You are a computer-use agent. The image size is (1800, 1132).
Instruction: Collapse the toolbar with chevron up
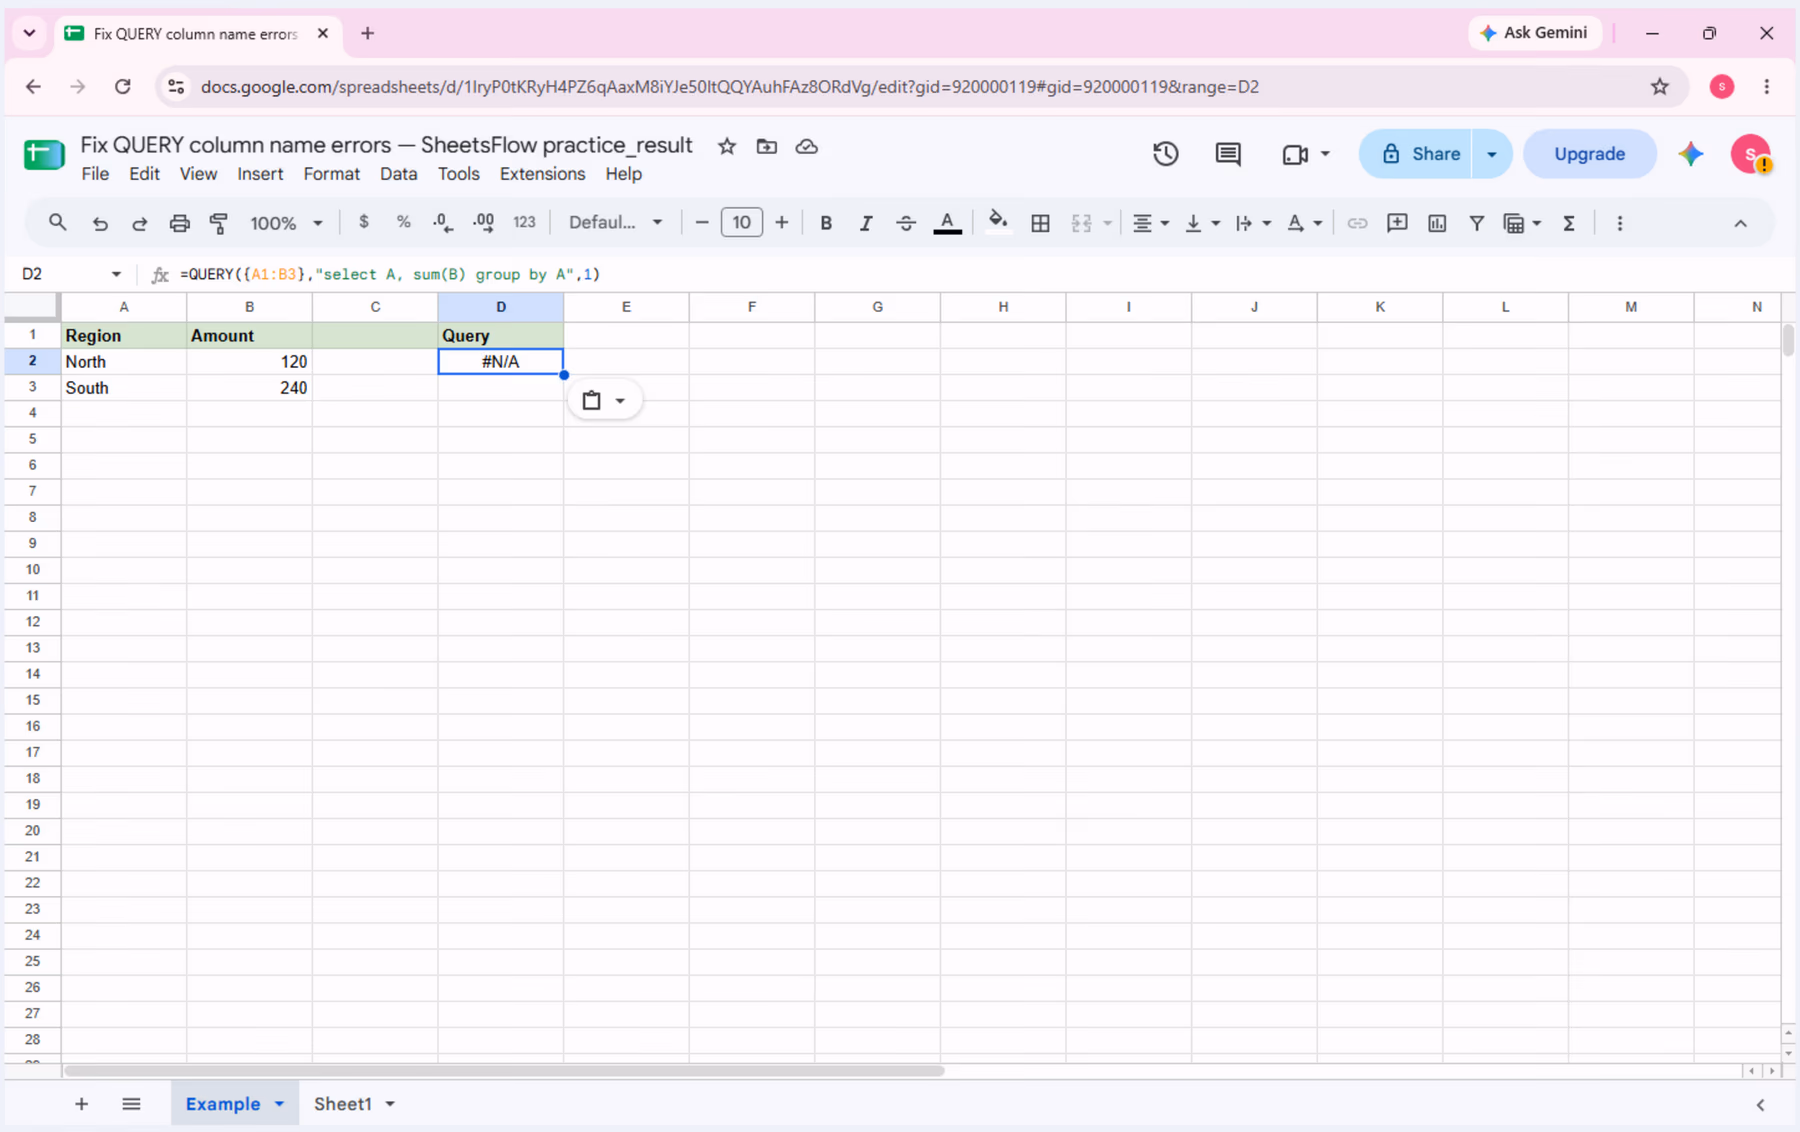pyautogui.click(x=1740, y=223)
